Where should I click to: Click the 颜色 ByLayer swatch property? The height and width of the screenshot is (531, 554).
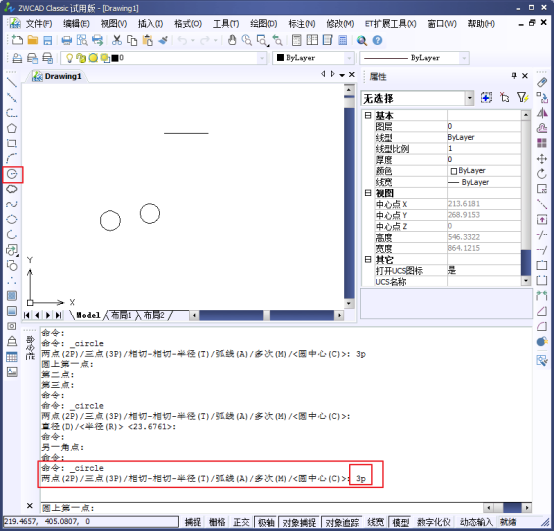484,171
